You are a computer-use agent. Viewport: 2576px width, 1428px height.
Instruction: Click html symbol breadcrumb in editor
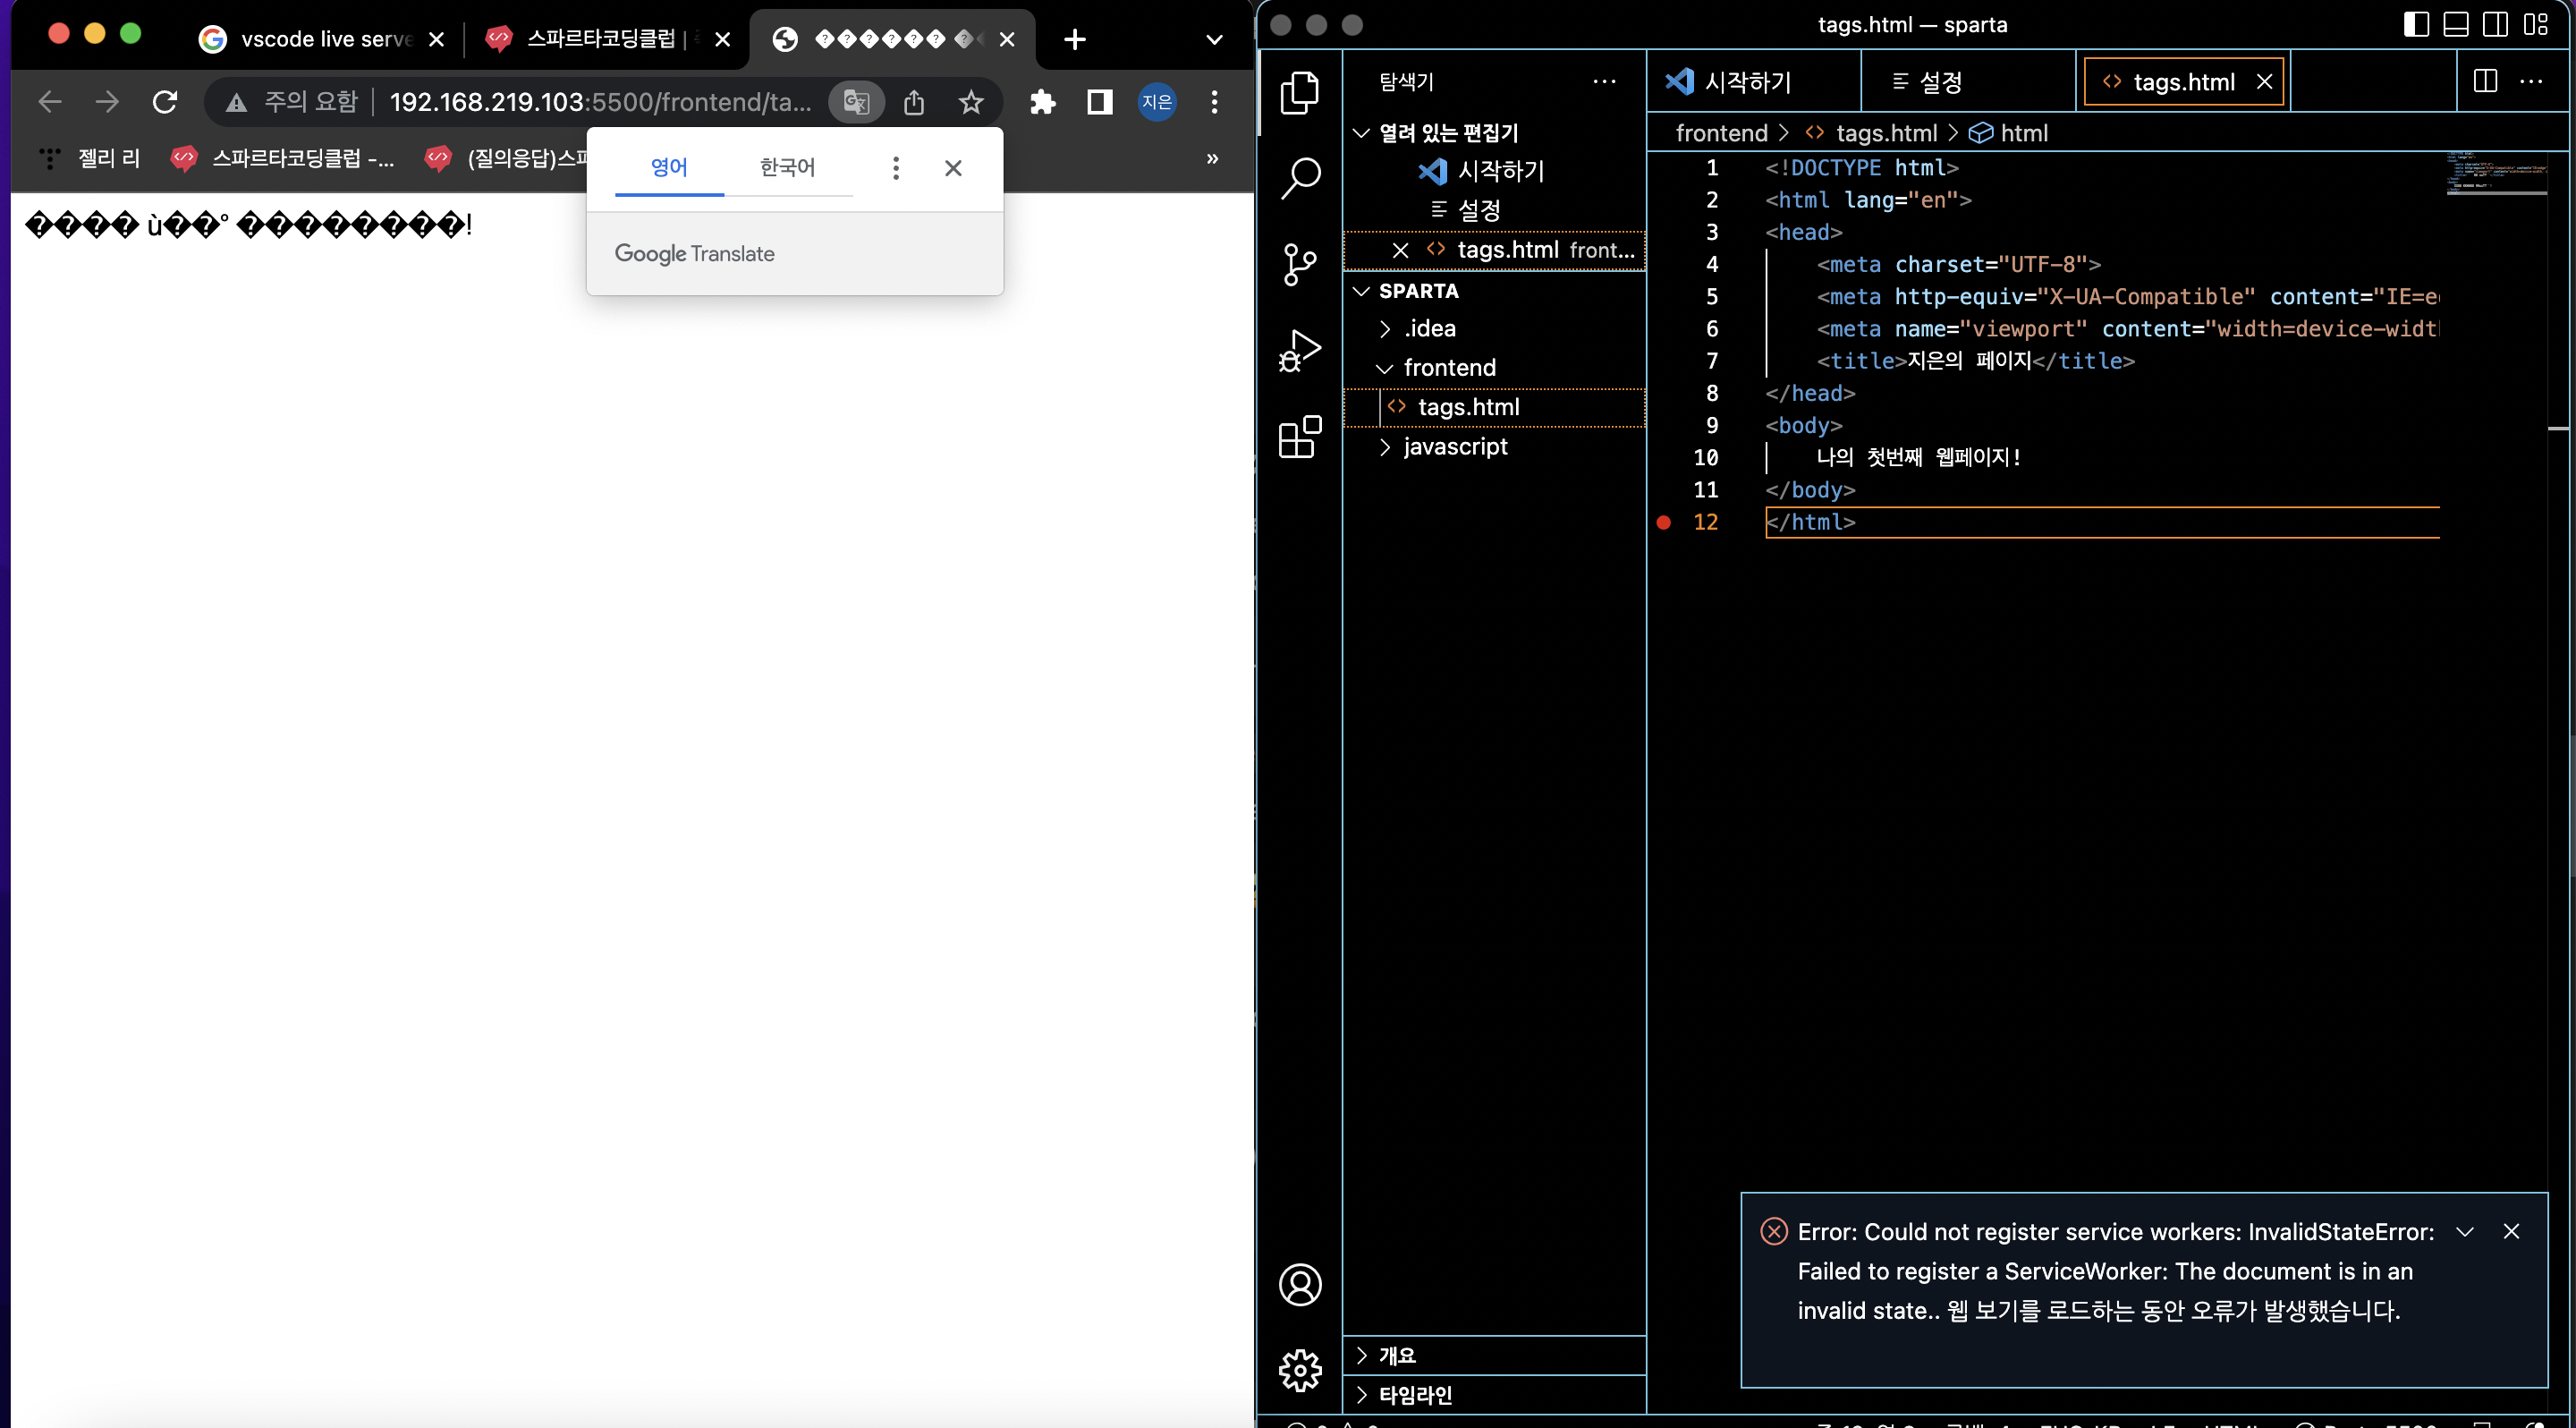click(2009, 133)
